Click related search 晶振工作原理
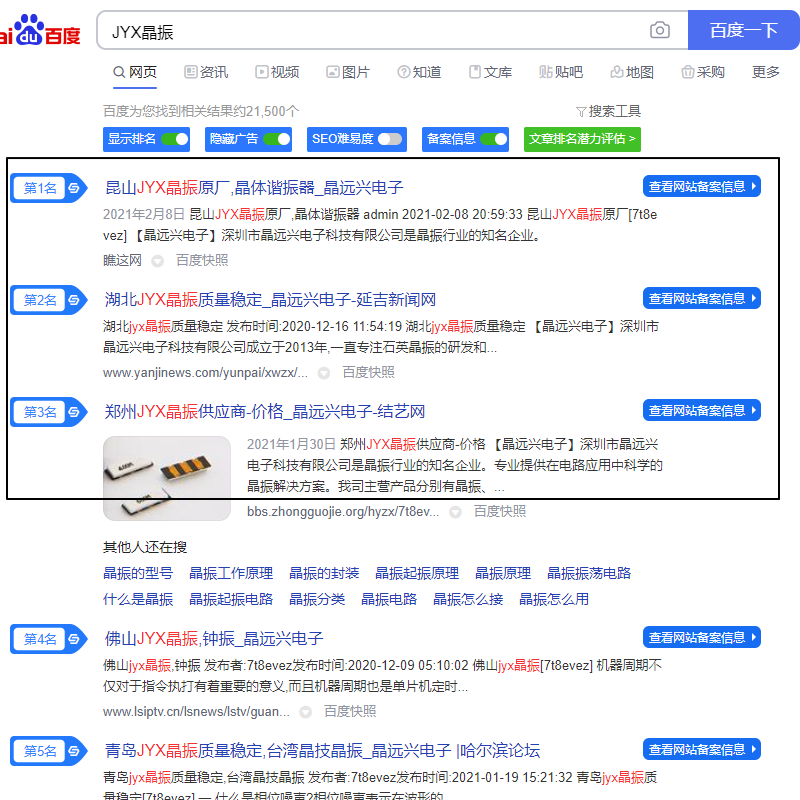The width and height of the screenshot is (800, 800). 231,573
